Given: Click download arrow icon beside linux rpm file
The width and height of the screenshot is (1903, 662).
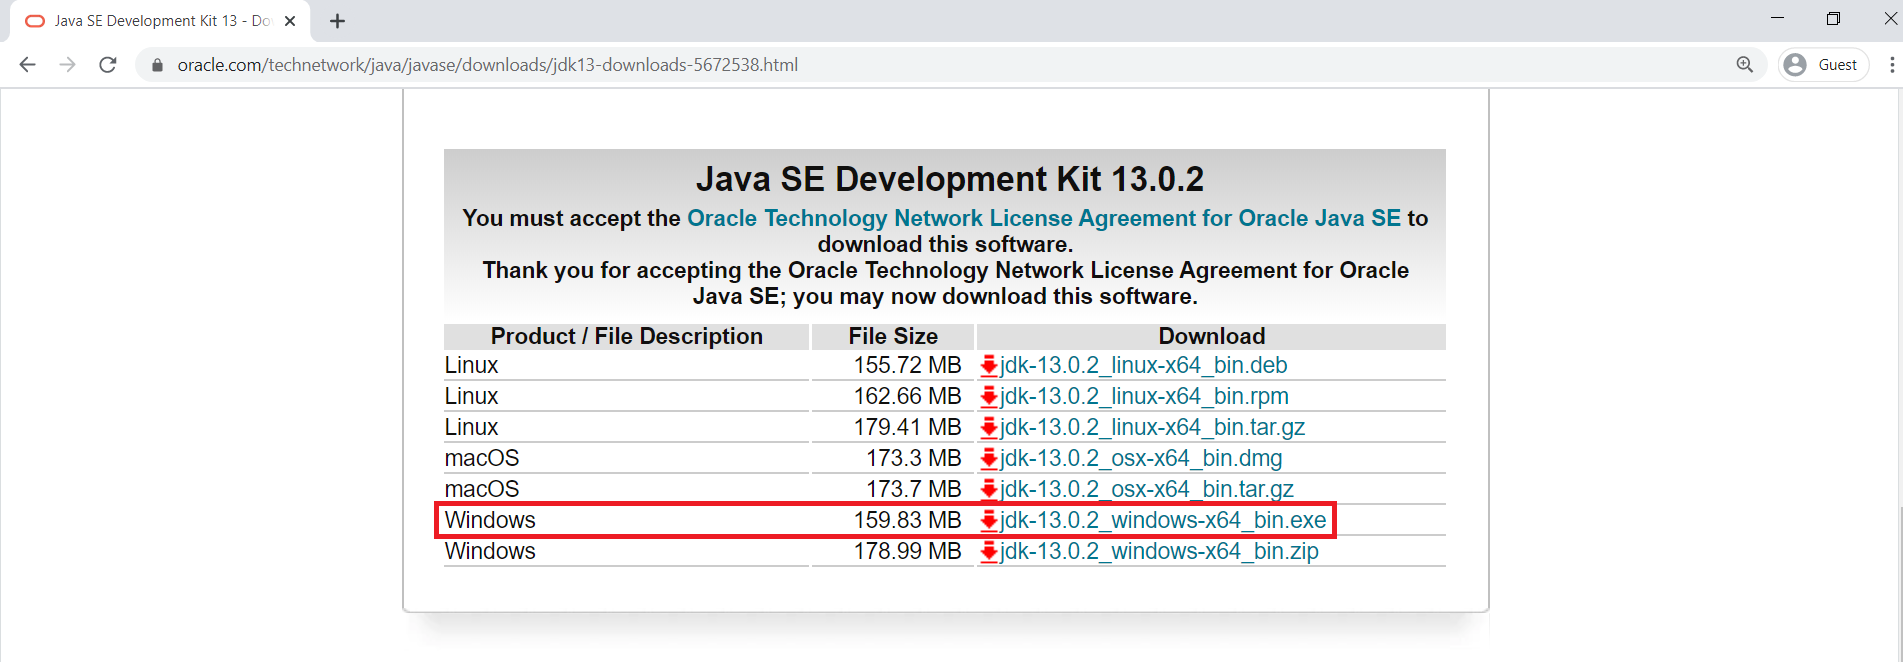Looking at the screenshot, I should coord(989,397).
